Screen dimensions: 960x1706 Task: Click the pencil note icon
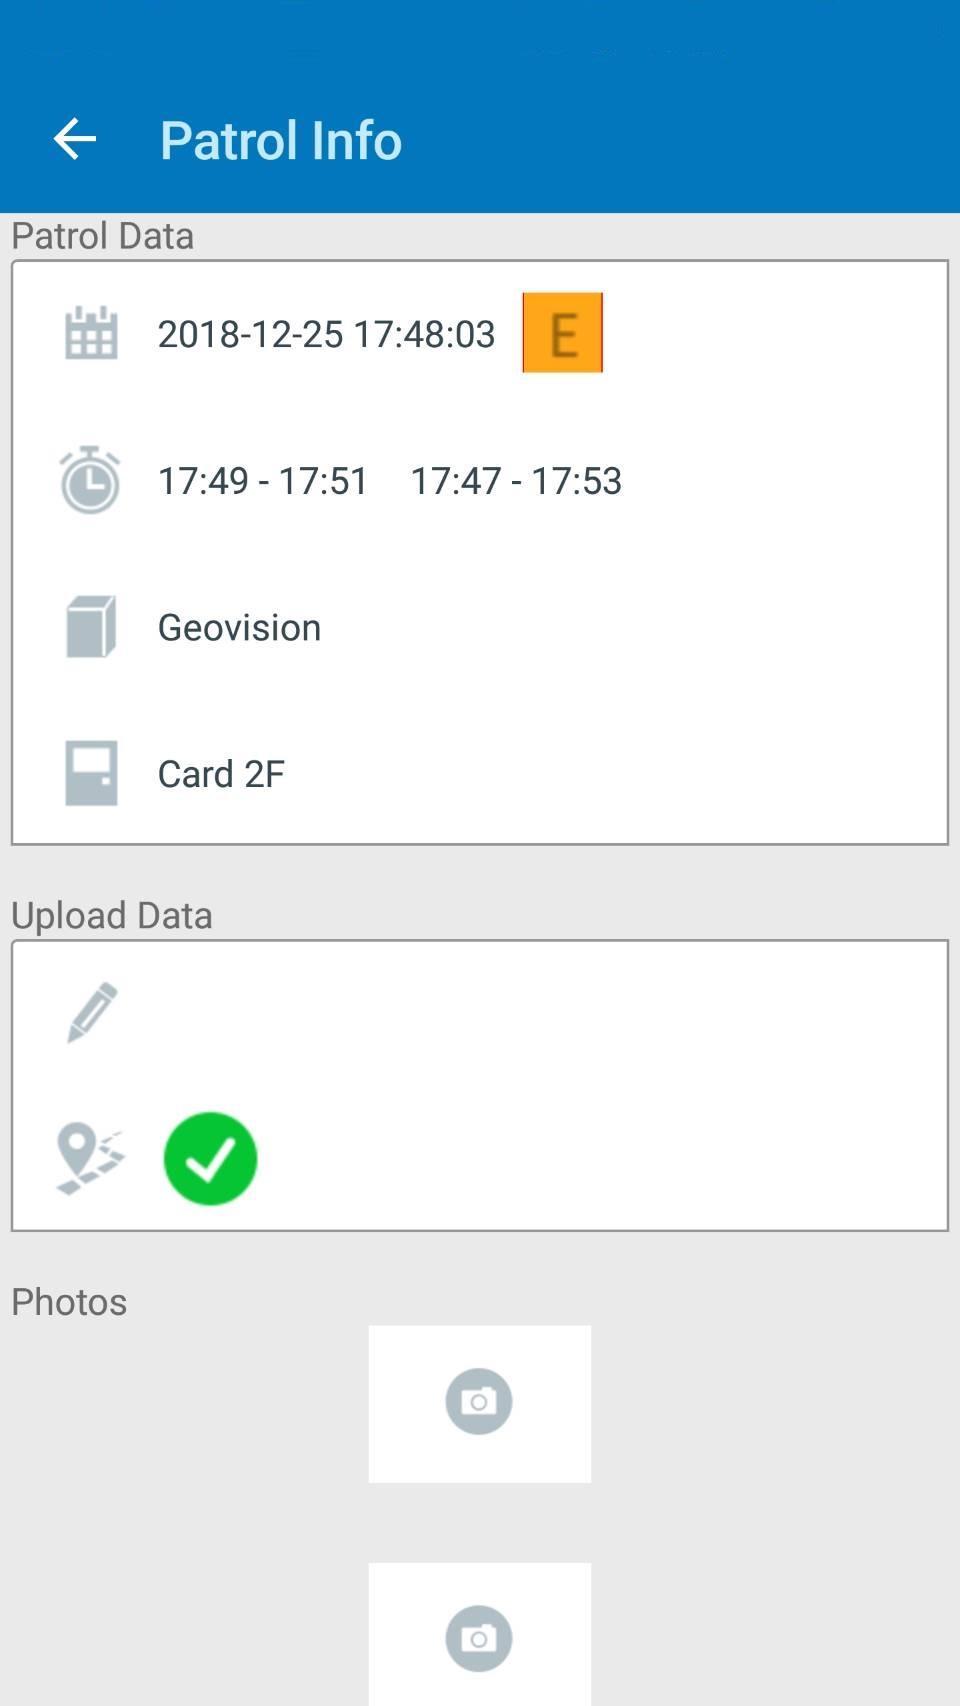[92, 1012]
